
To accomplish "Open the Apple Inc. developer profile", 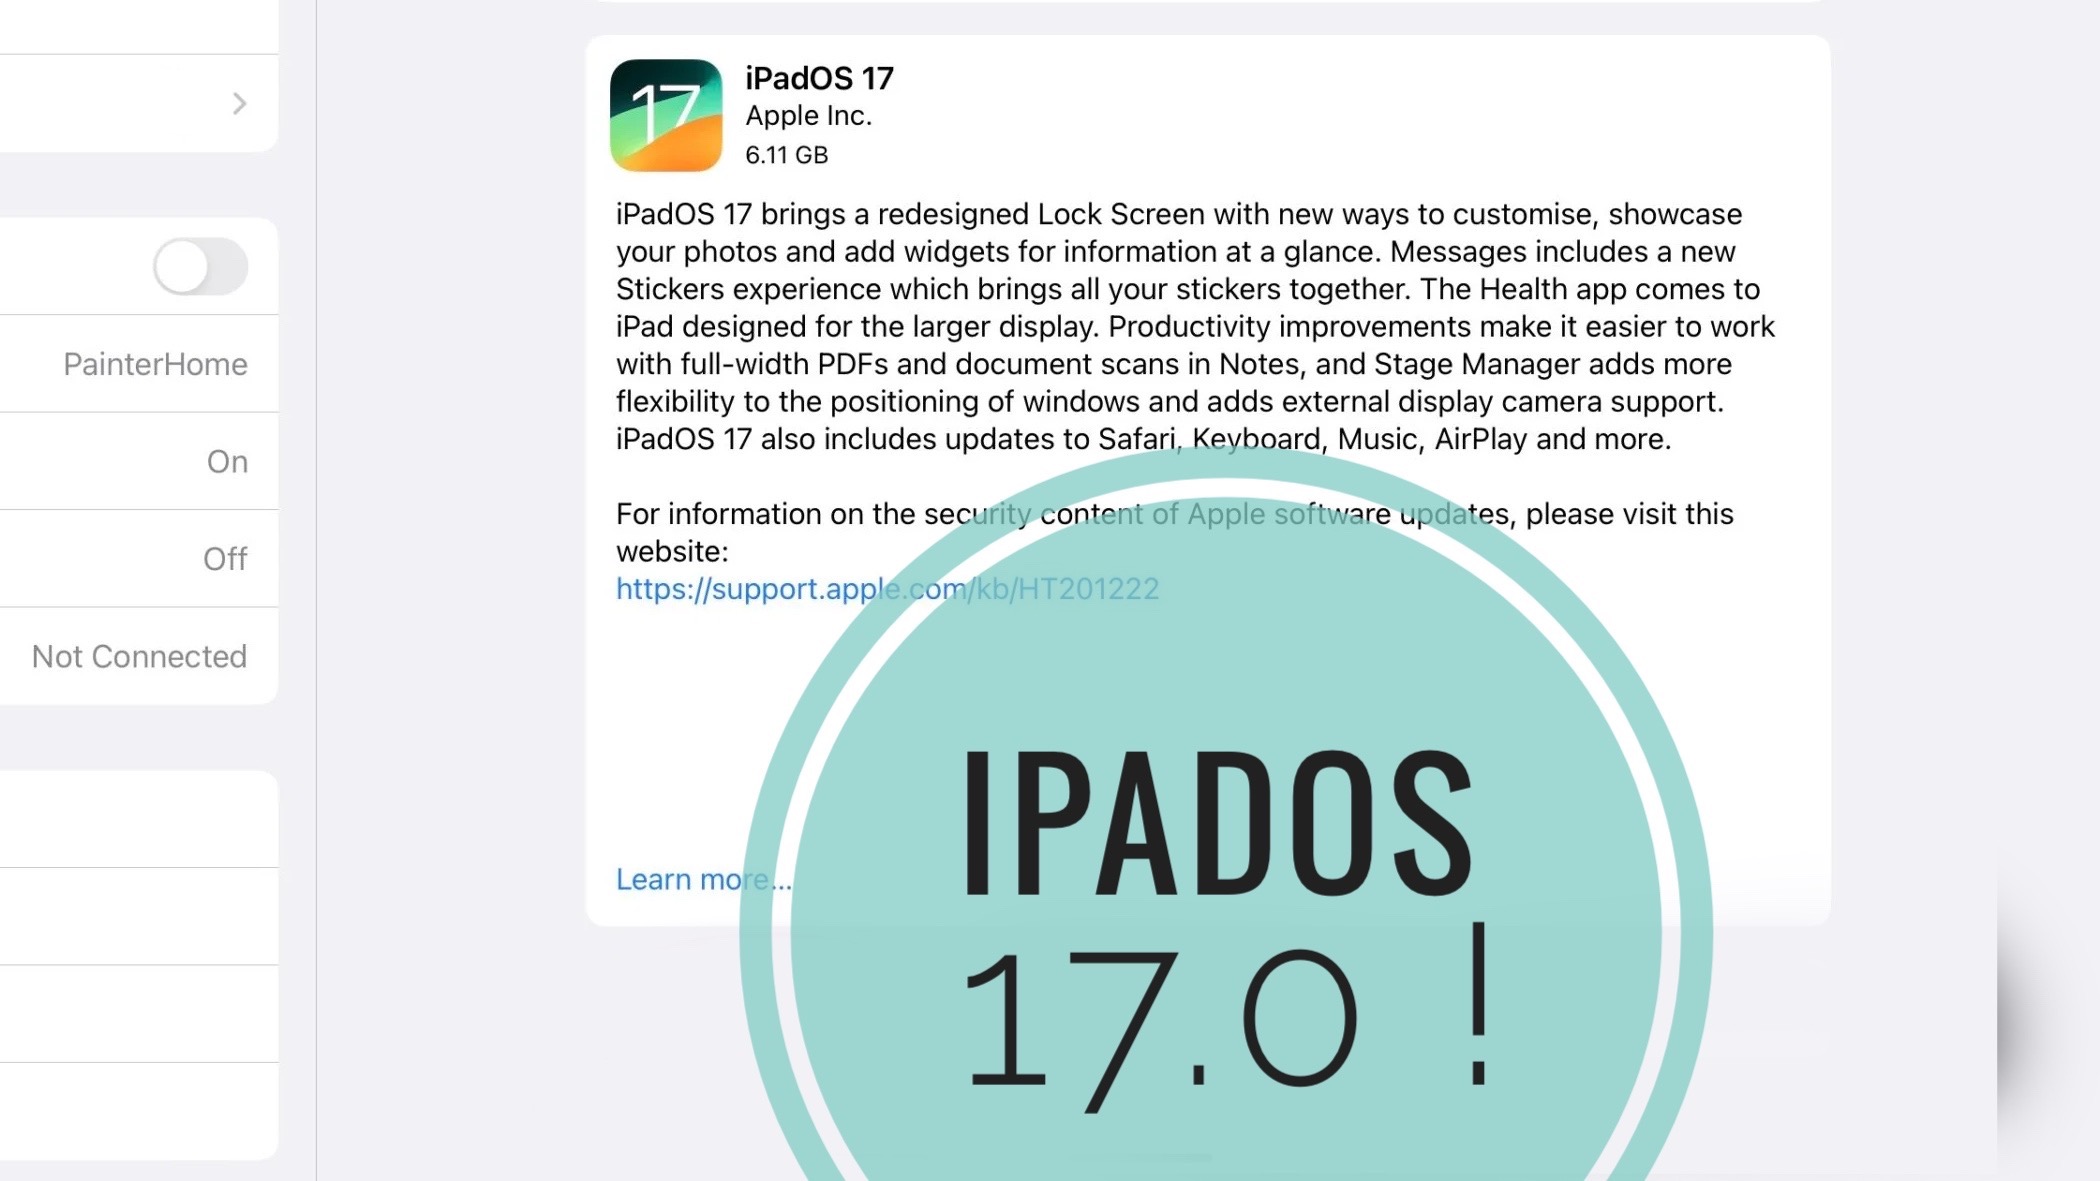I will (808, 115).
